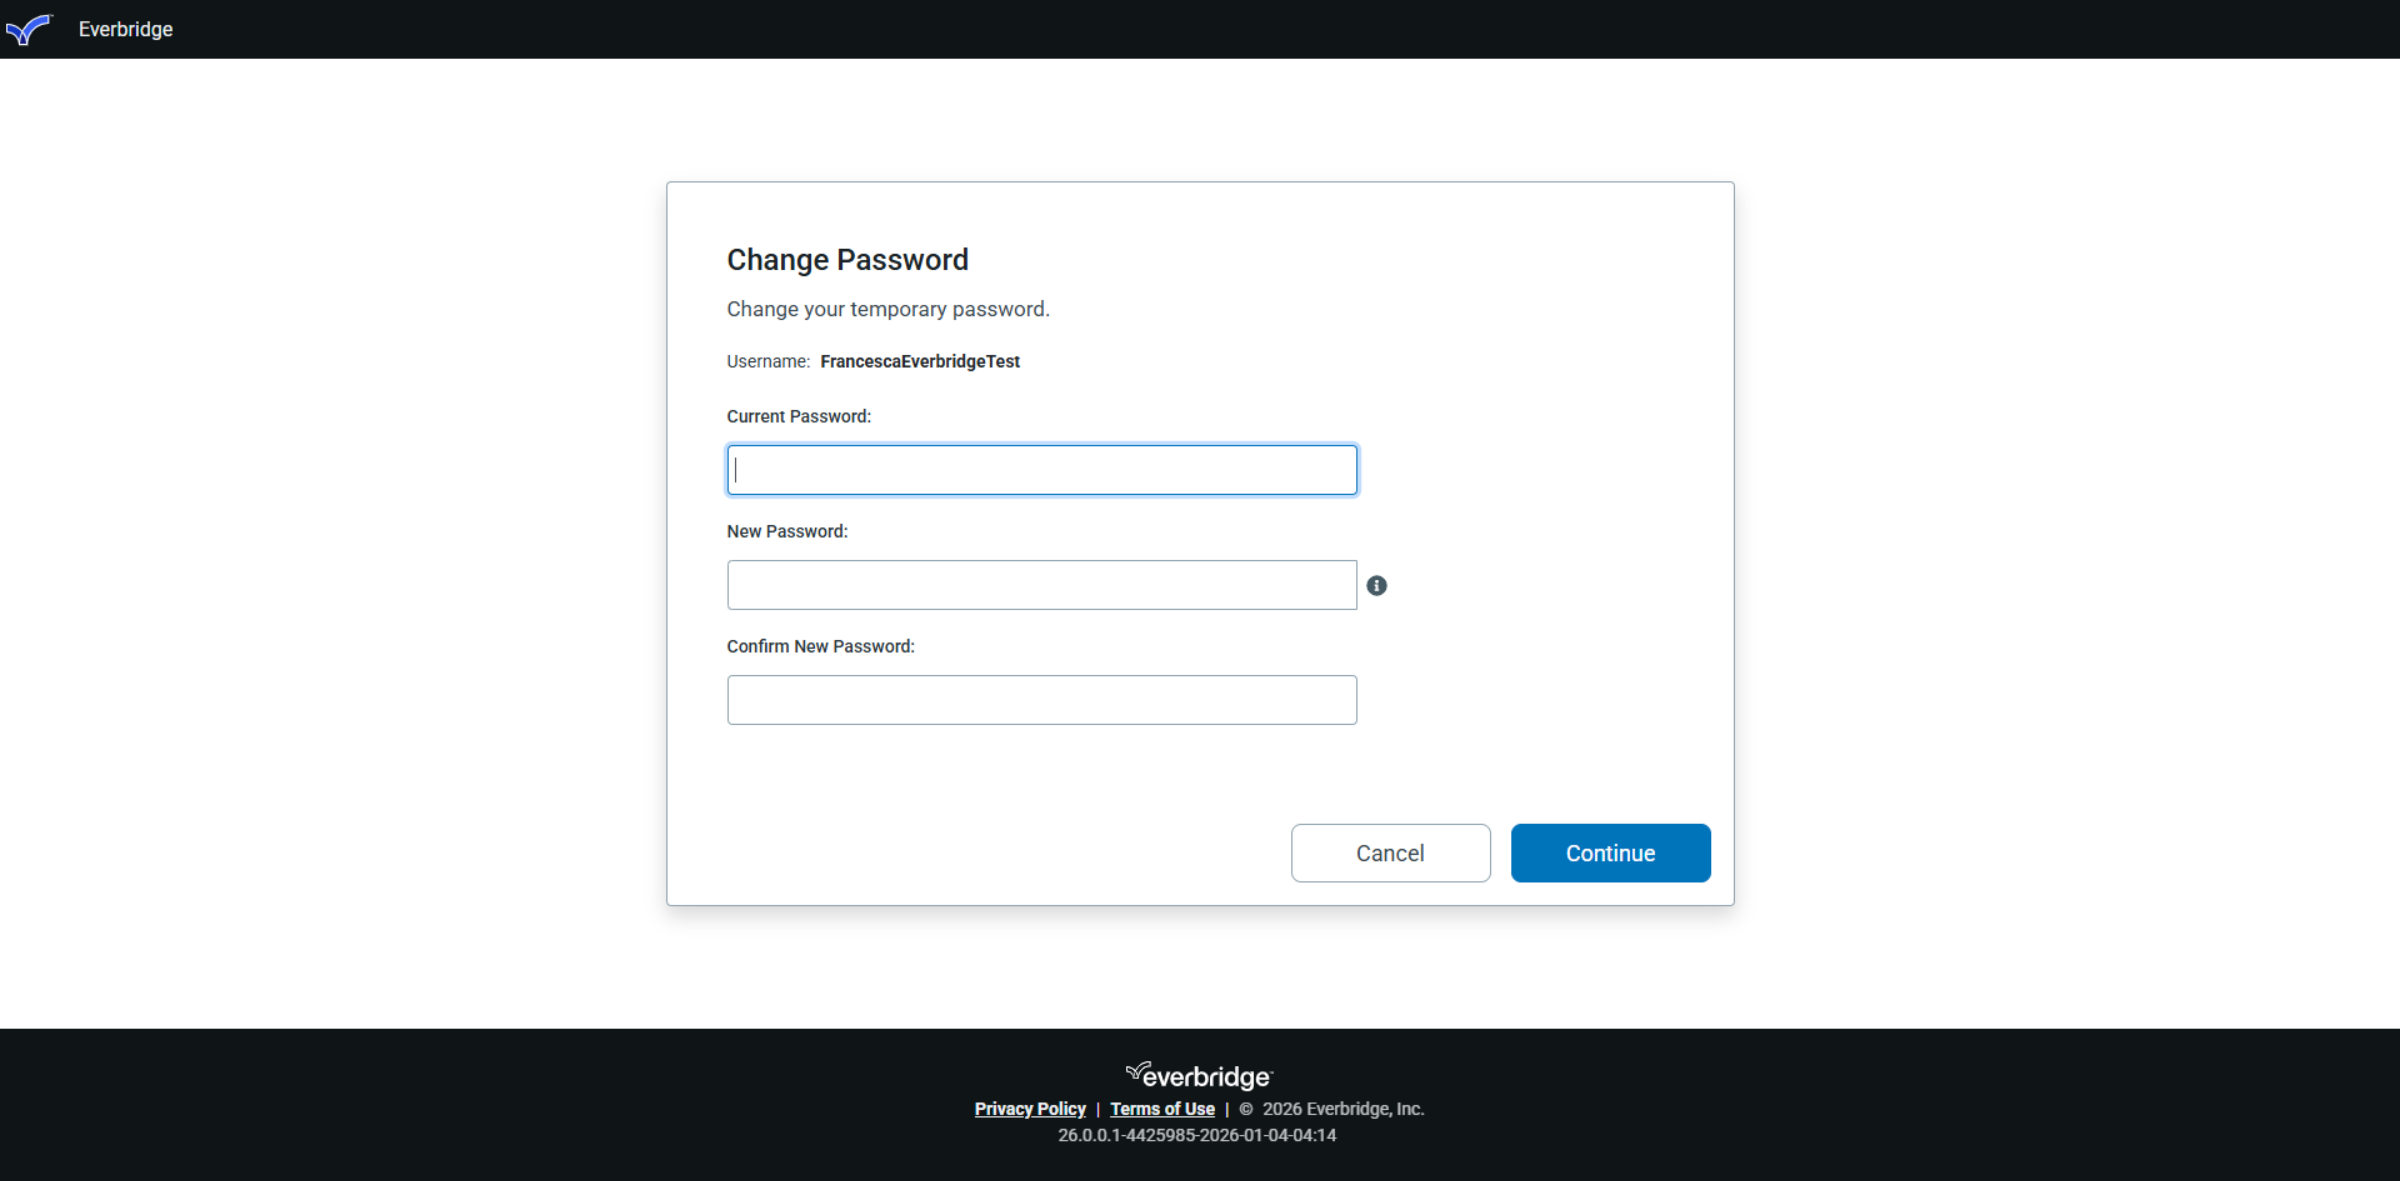Screen dimensions: 2400x1181
Task: Open the Terms of Use link
Action: click(1162, 1108)
